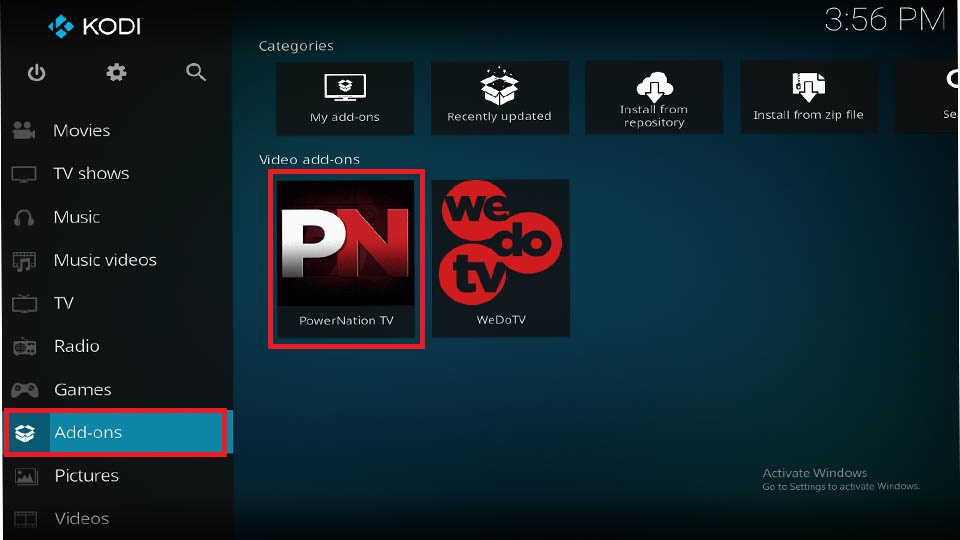Choose Install from zip file label
This screenshot has width=960, height=540.
pyautogui.click(x=808, y=114)
